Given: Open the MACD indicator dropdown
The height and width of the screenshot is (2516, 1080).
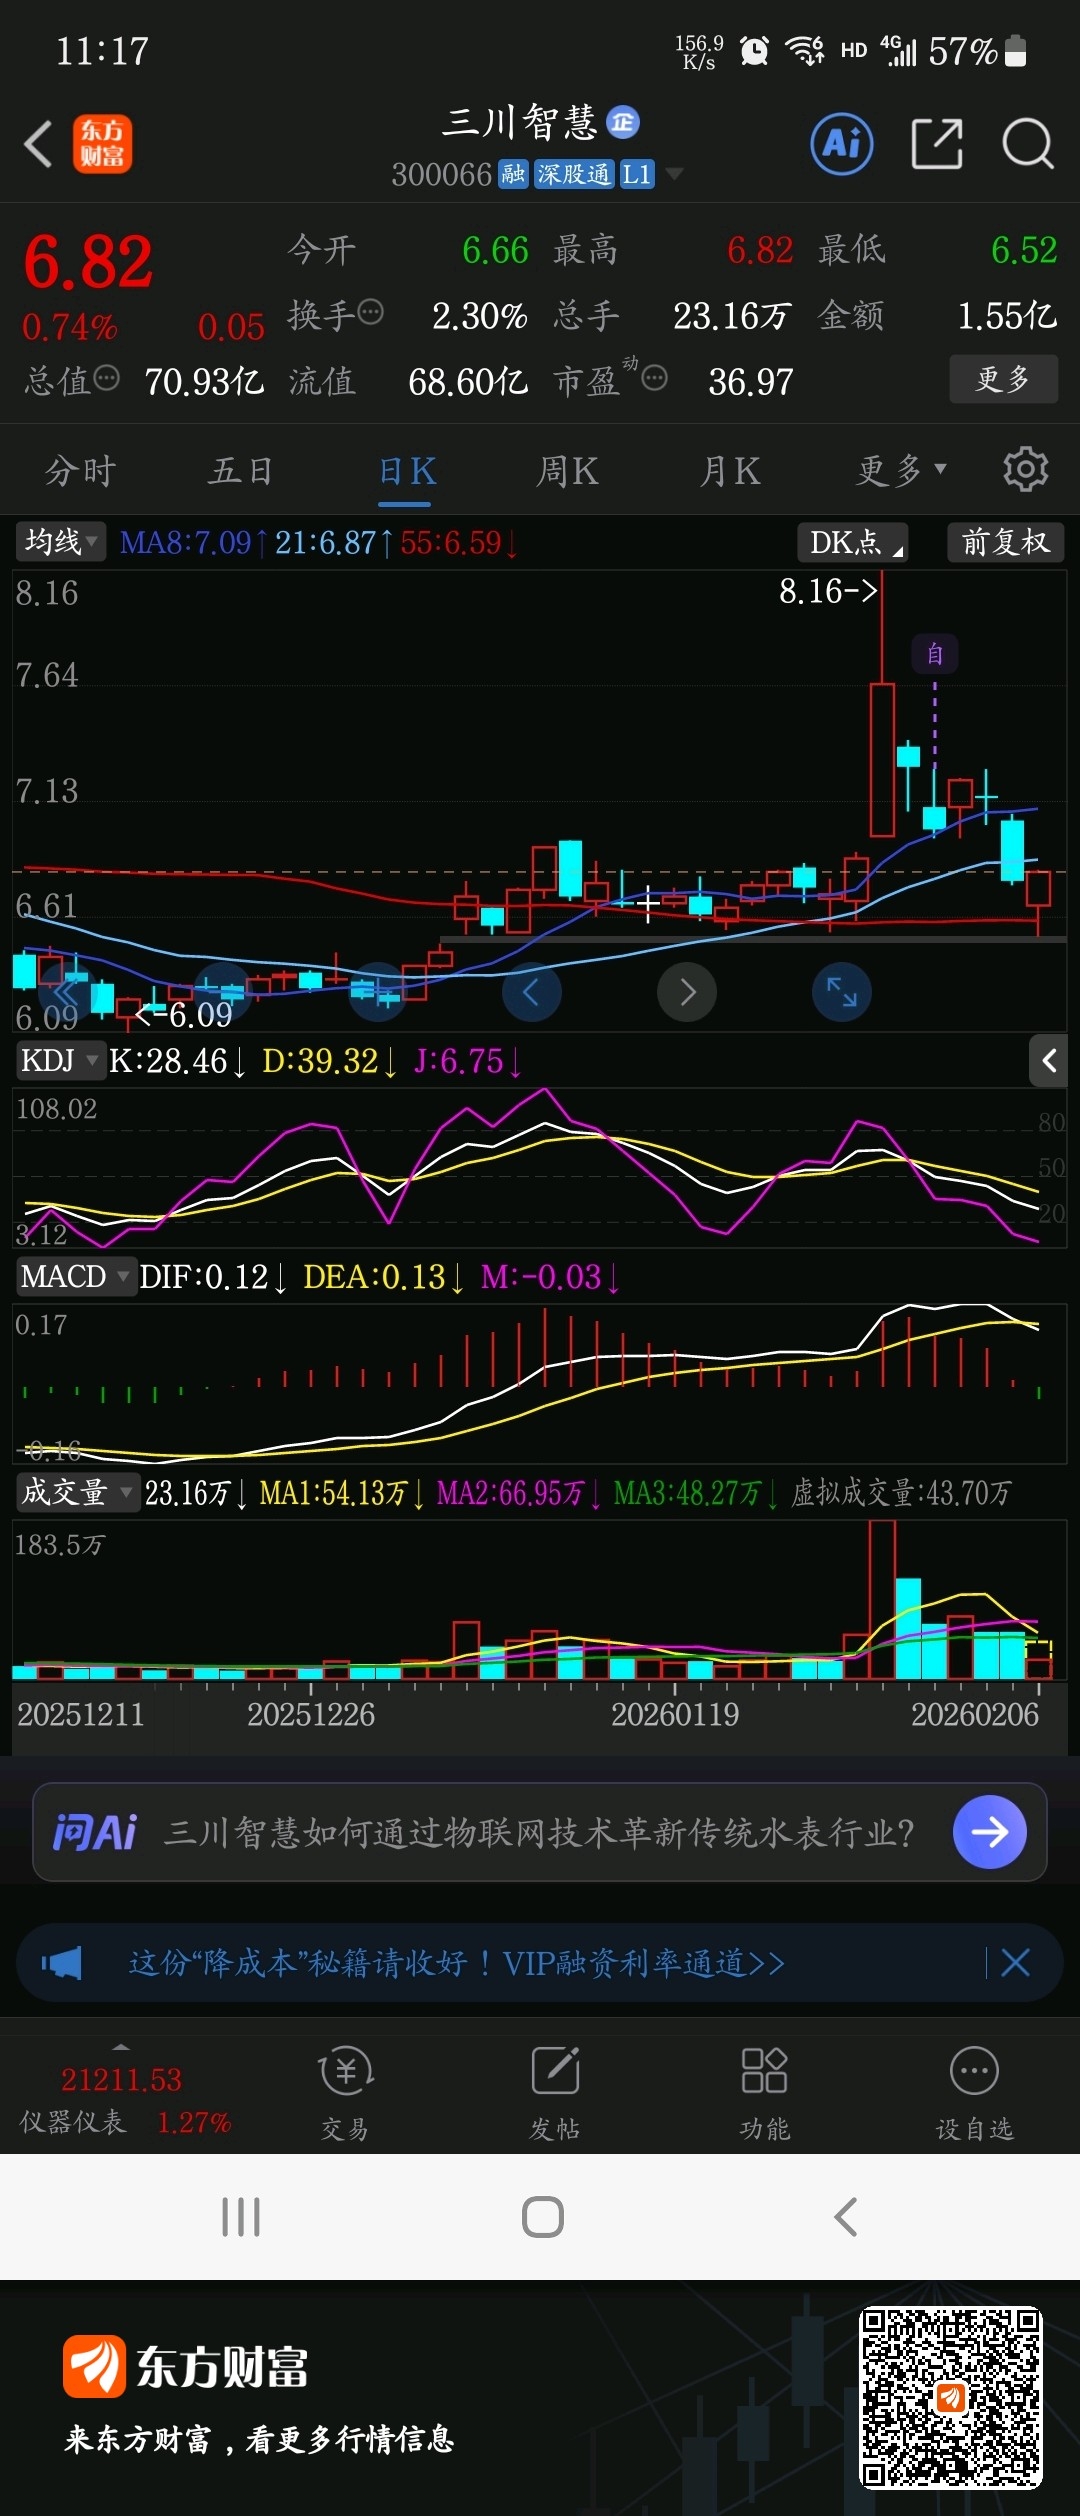Looking at the screenshot, I should tap(75, 1276).
